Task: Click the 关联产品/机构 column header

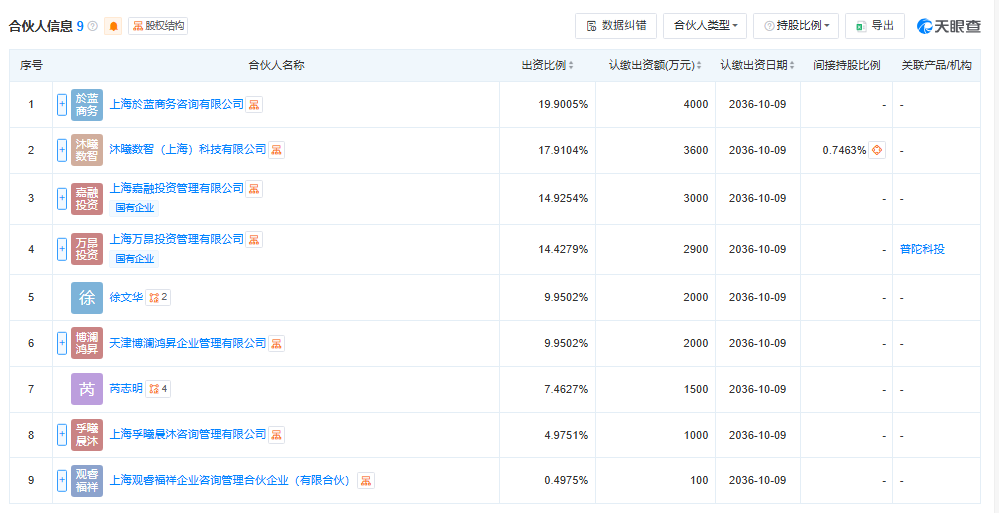Action: coord(937,66)
